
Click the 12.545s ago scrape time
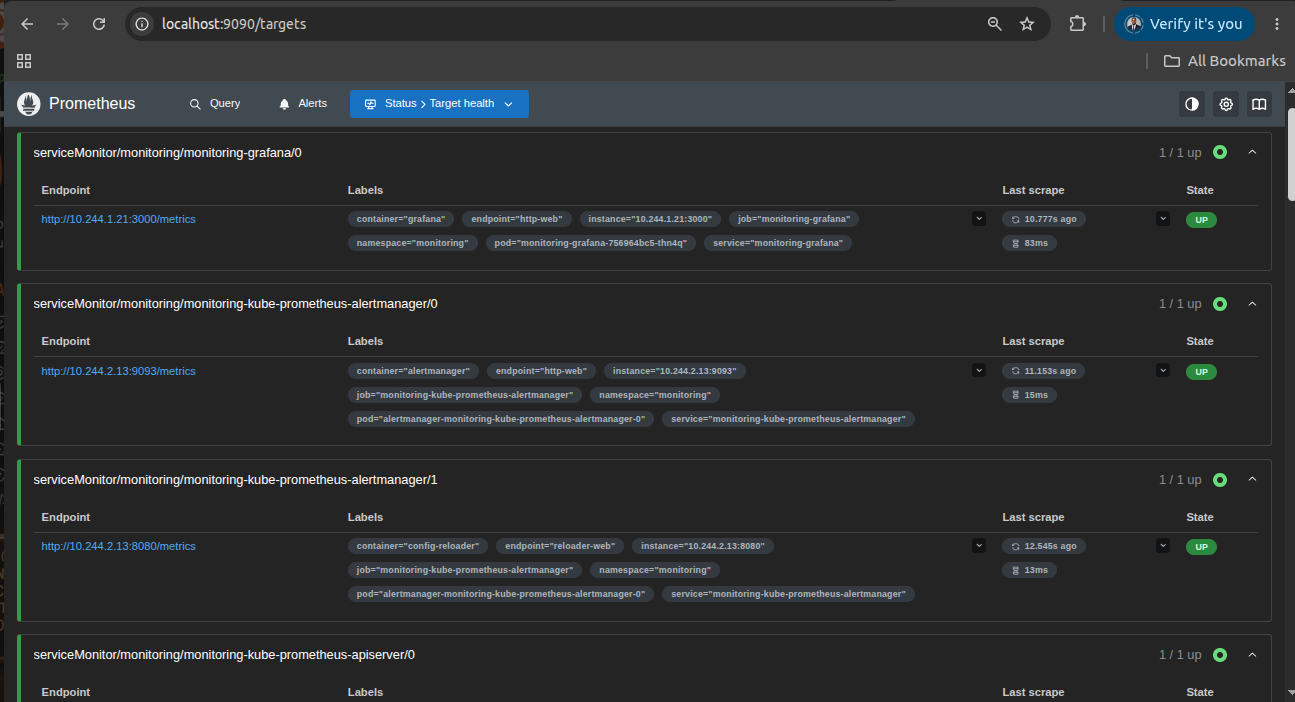(x=1044, y=546)
